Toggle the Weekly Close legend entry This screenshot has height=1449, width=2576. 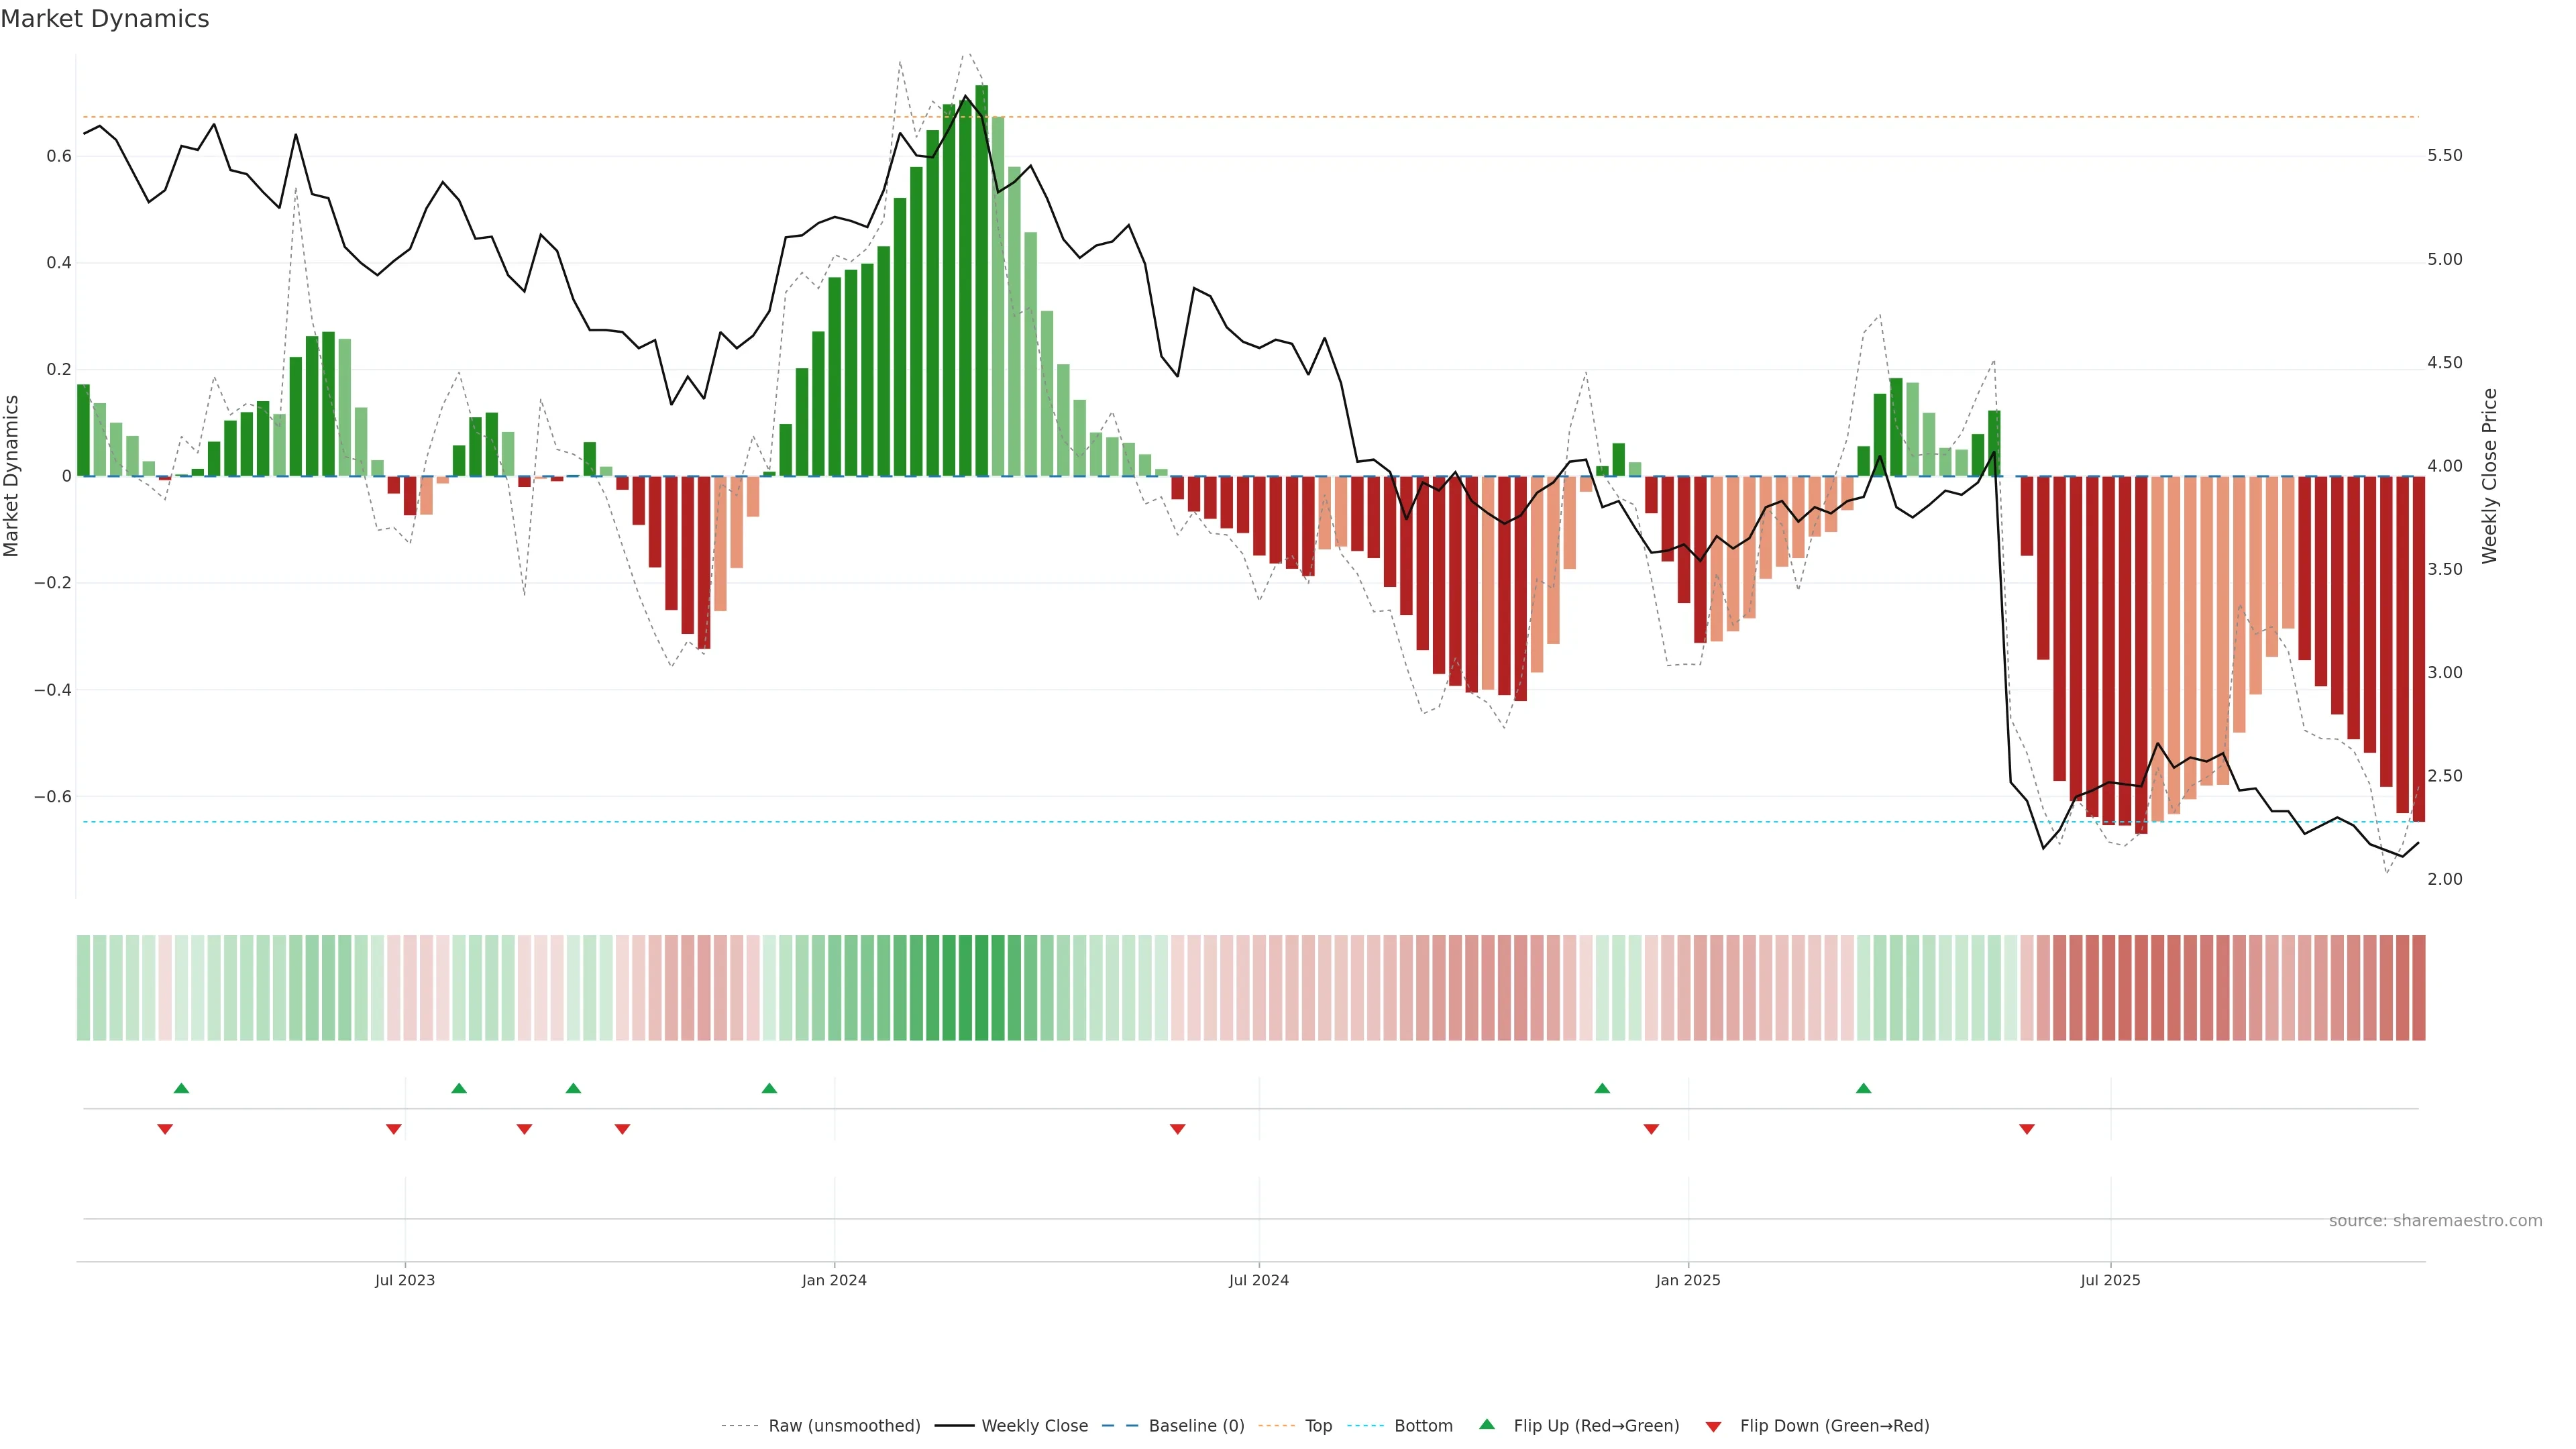pos(1034,1425)
